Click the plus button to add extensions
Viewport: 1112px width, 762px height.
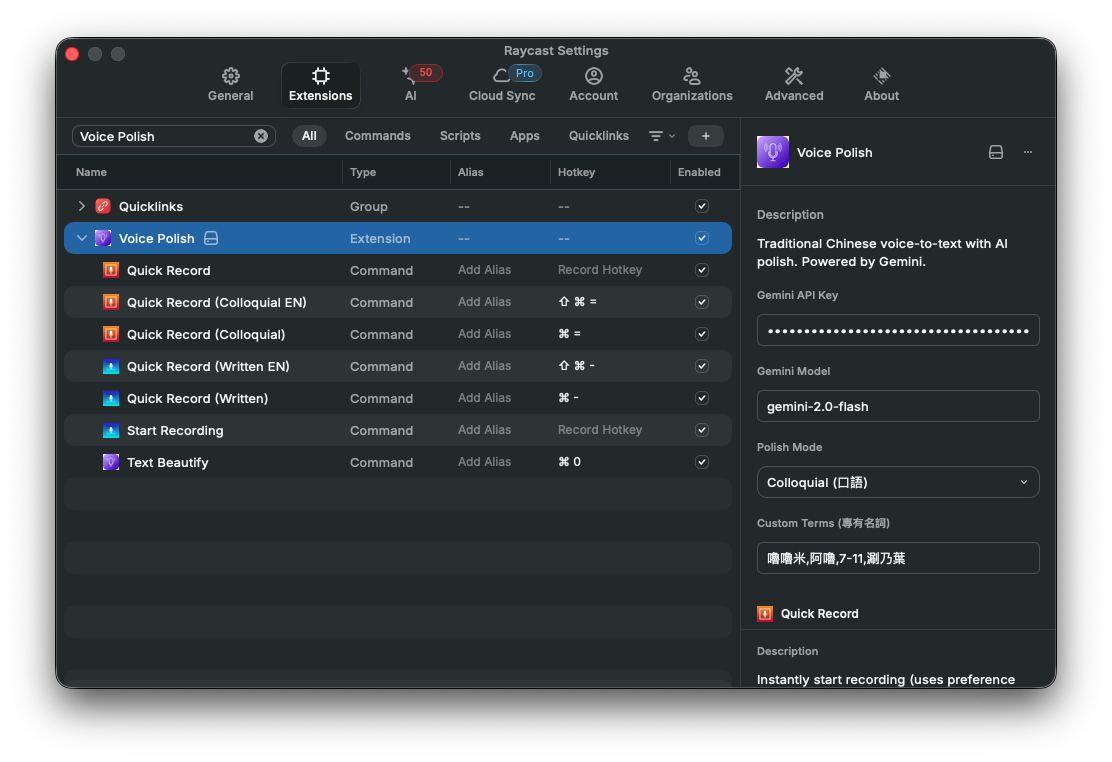click(x=706, y=136)
